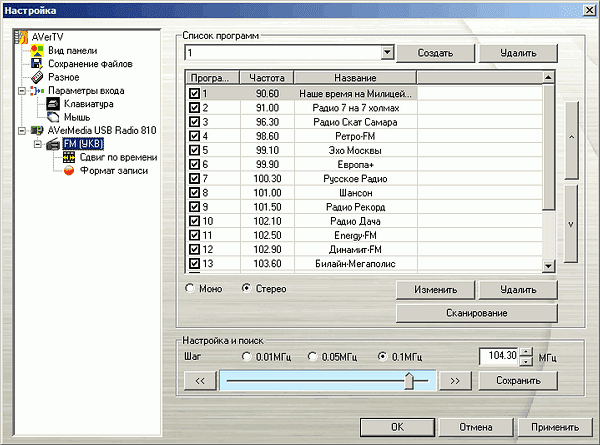Sort by the Название column header
The image size is (600, 445).
pyautogui.click(x=355, y=78)
